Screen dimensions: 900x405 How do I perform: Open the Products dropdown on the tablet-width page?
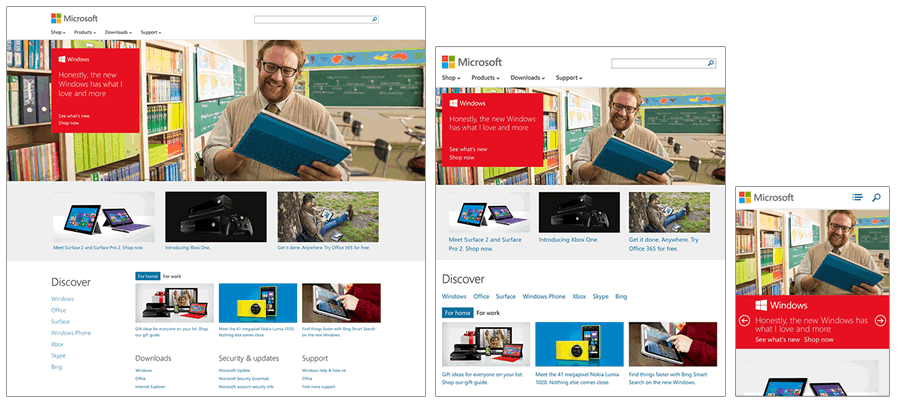pos(486,77)
